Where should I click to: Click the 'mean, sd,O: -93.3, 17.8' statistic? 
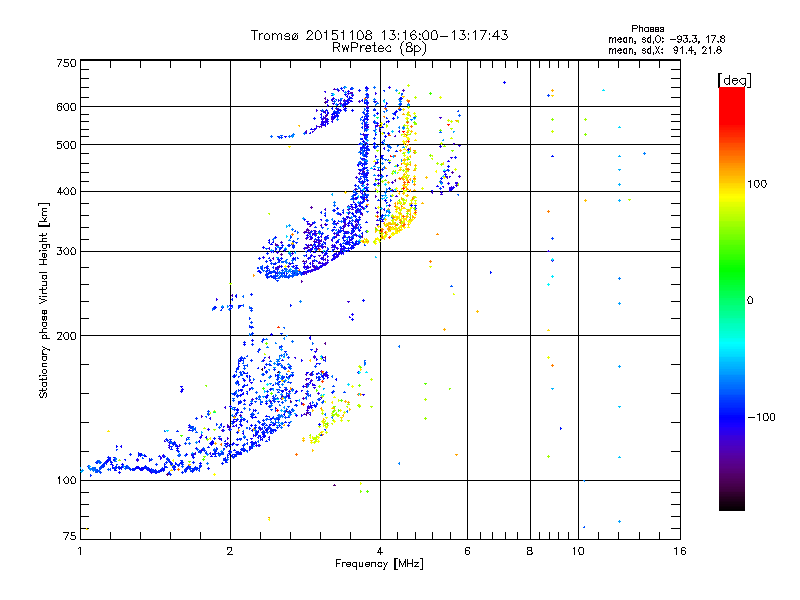pyautogui.click(x=666, y=39)
